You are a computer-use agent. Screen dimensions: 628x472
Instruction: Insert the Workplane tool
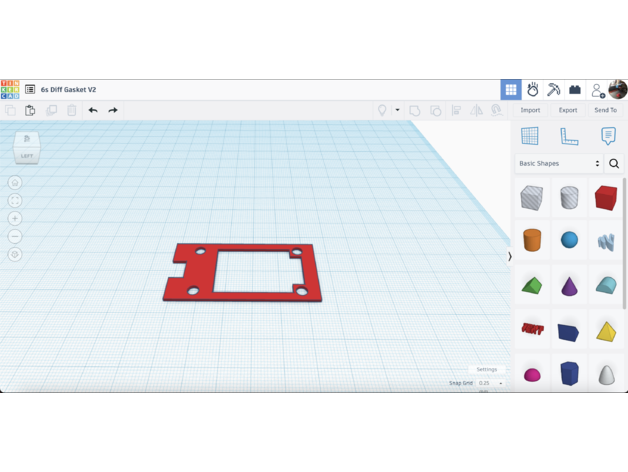[x=530, y=136]
